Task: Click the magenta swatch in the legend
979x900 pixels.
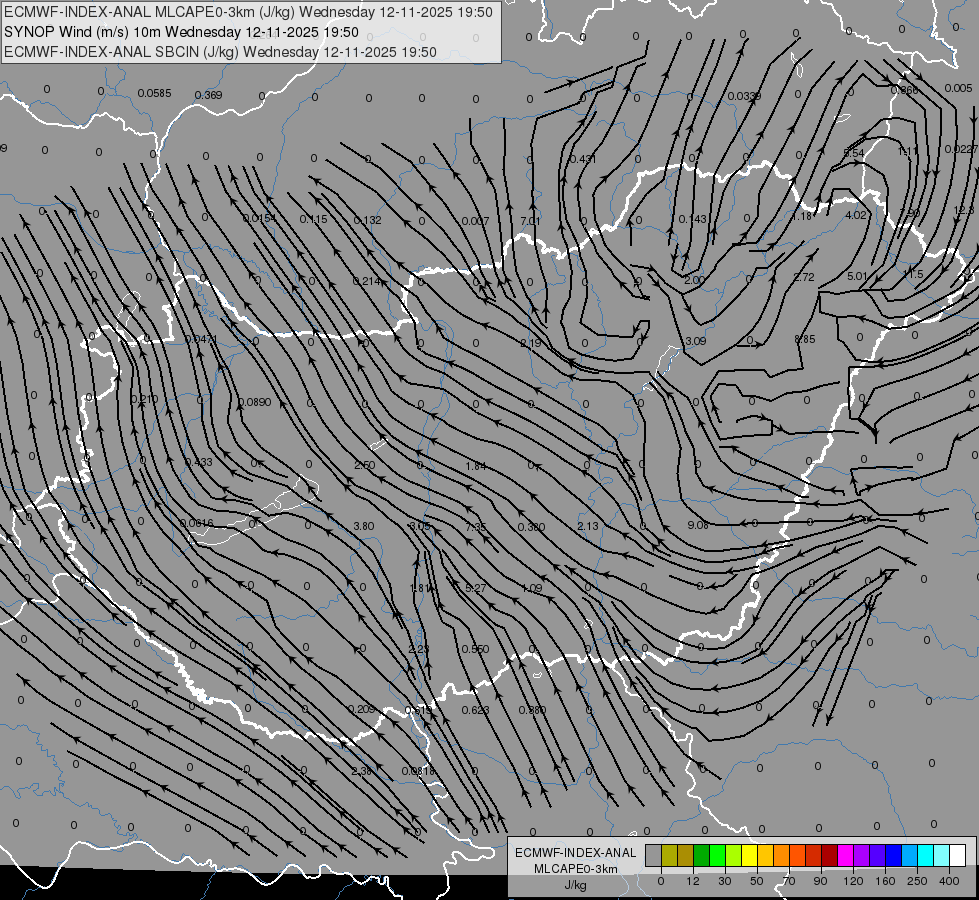Action: tap(846, 855)
